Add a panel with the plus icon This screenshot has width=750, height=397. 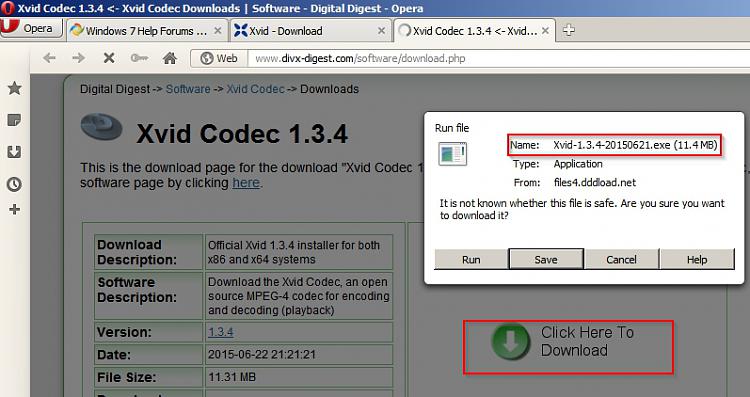pyautogui.click(x=14, y=209)
